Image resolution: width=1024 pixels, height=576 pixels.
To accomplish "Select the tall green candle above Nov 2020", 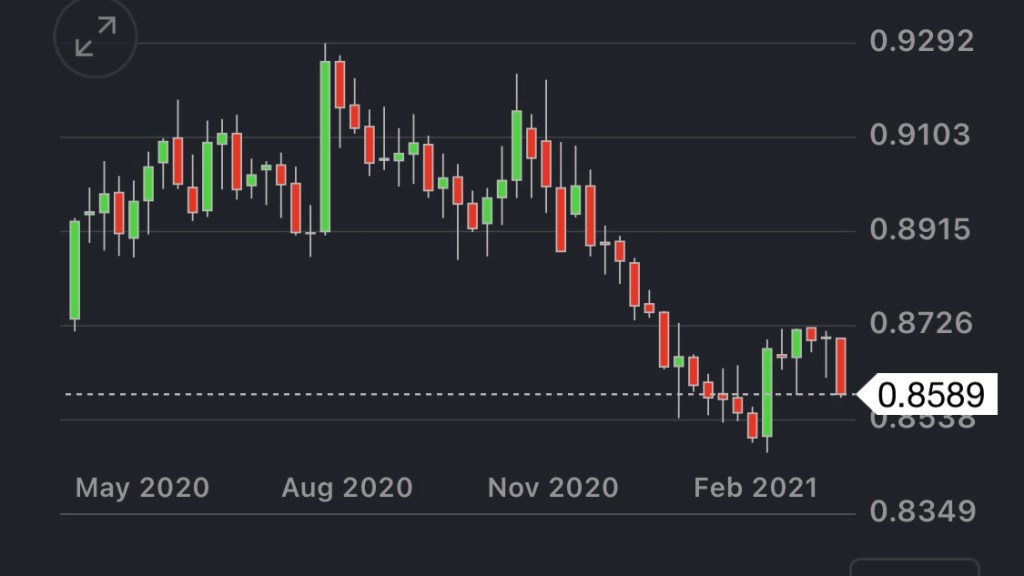I will click(x=517, y=145).
